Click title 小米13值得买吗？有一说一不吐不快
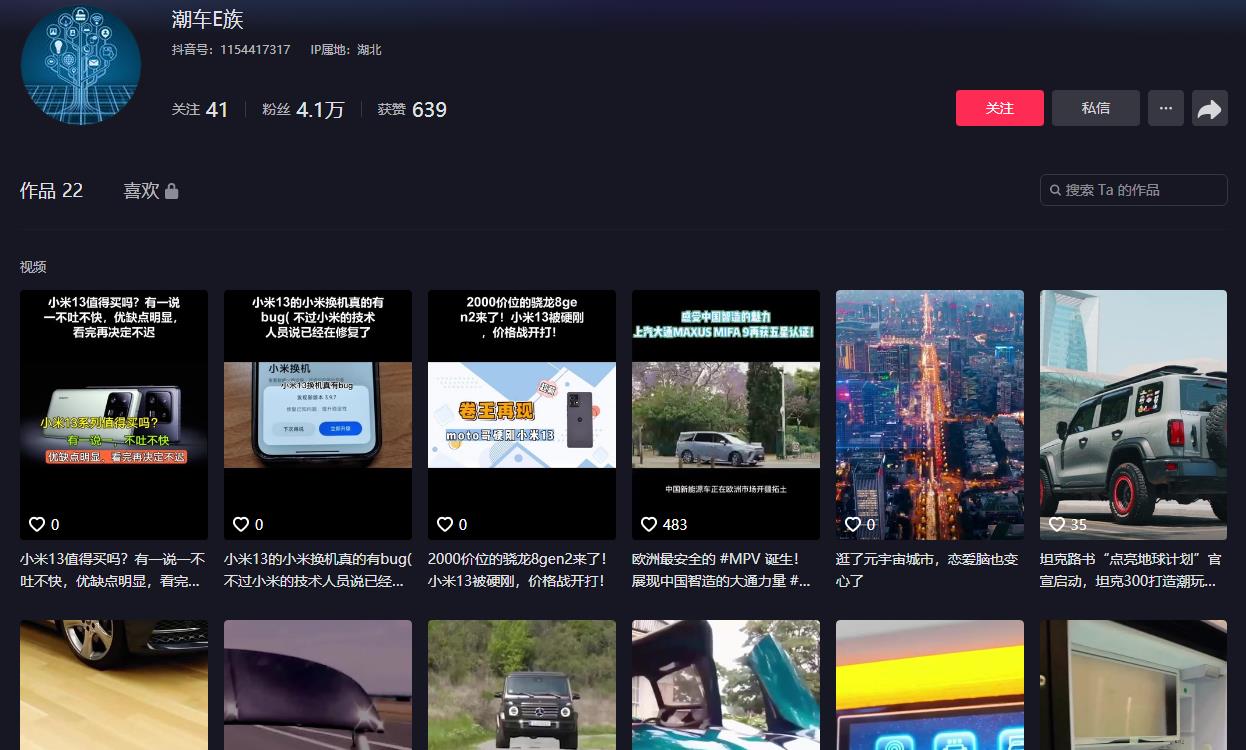The height and width of the screenshot is (750, 1246). point(113,570)
